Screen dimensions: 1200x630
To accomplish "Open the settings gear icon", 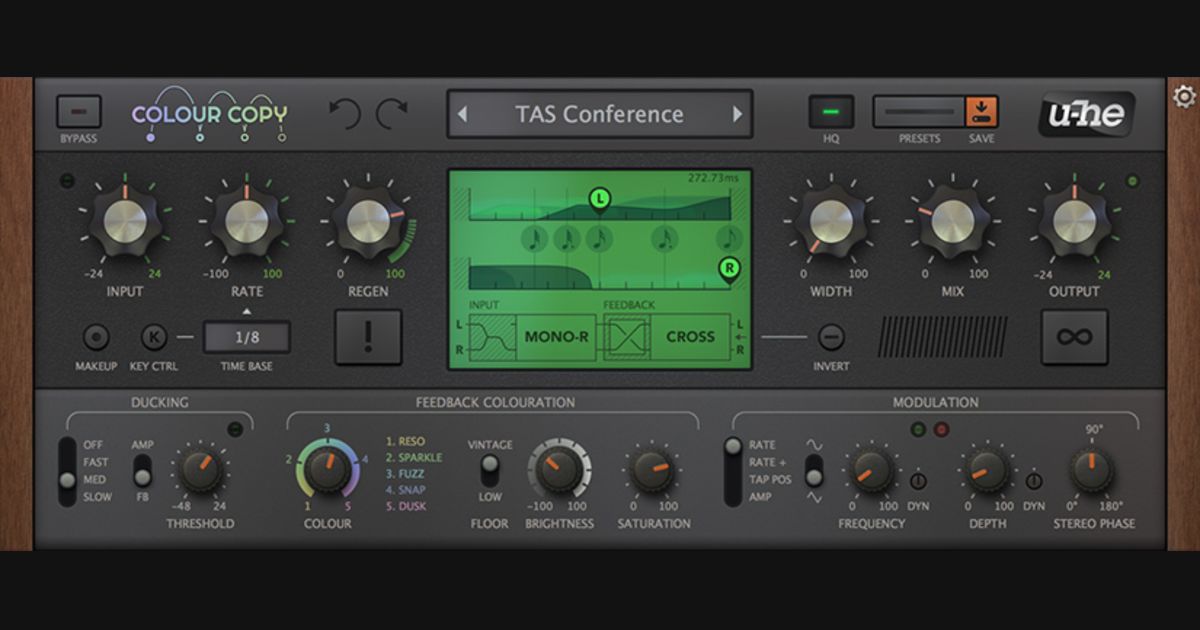I will (1184, 96).
